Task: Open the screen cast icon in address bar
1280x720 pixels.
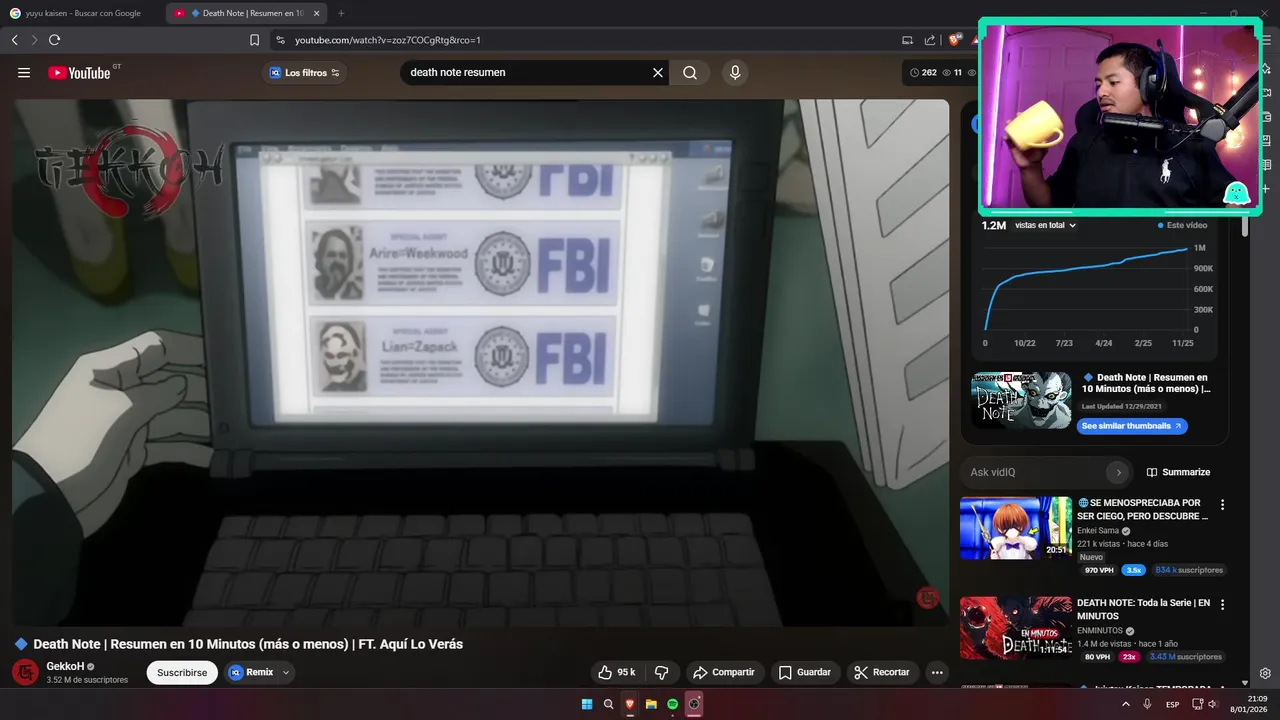Action: (x=907, y=40)
